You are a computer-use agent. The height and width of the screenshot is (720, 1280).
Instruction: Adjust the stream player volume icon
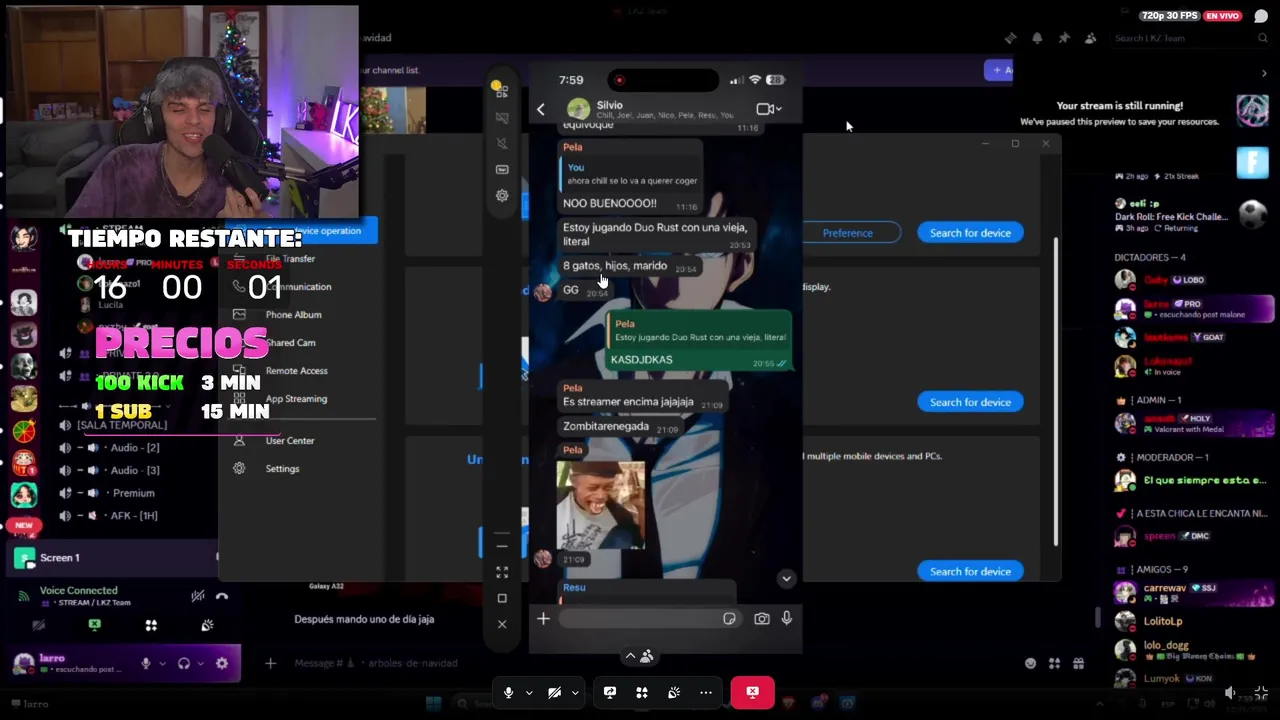point(1230,692)
